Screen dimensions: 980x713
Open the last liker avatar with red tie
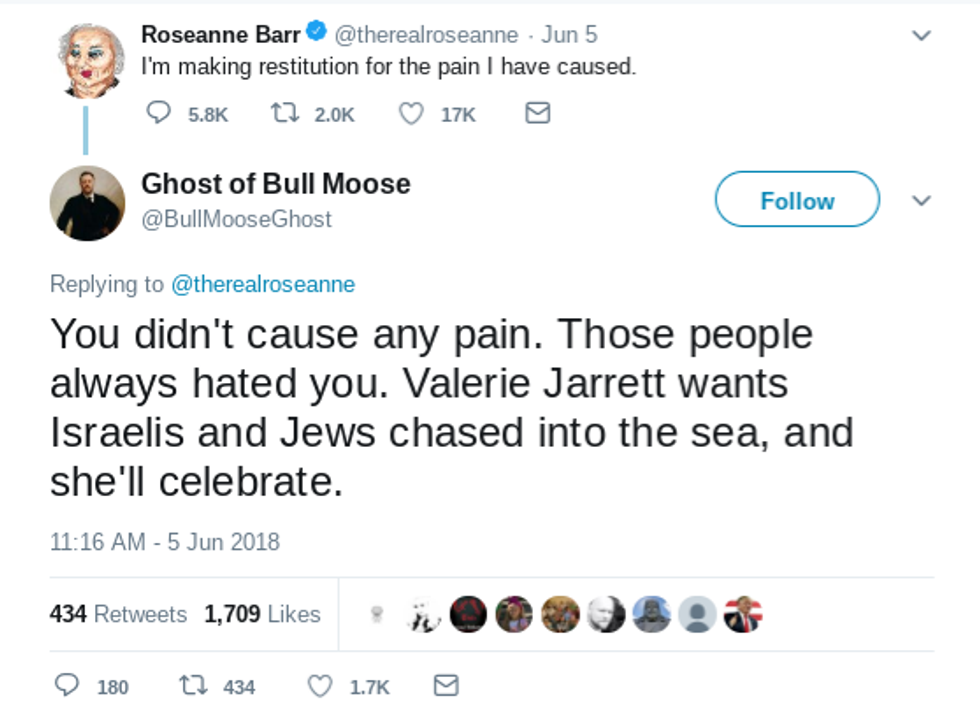pos(742,614)
